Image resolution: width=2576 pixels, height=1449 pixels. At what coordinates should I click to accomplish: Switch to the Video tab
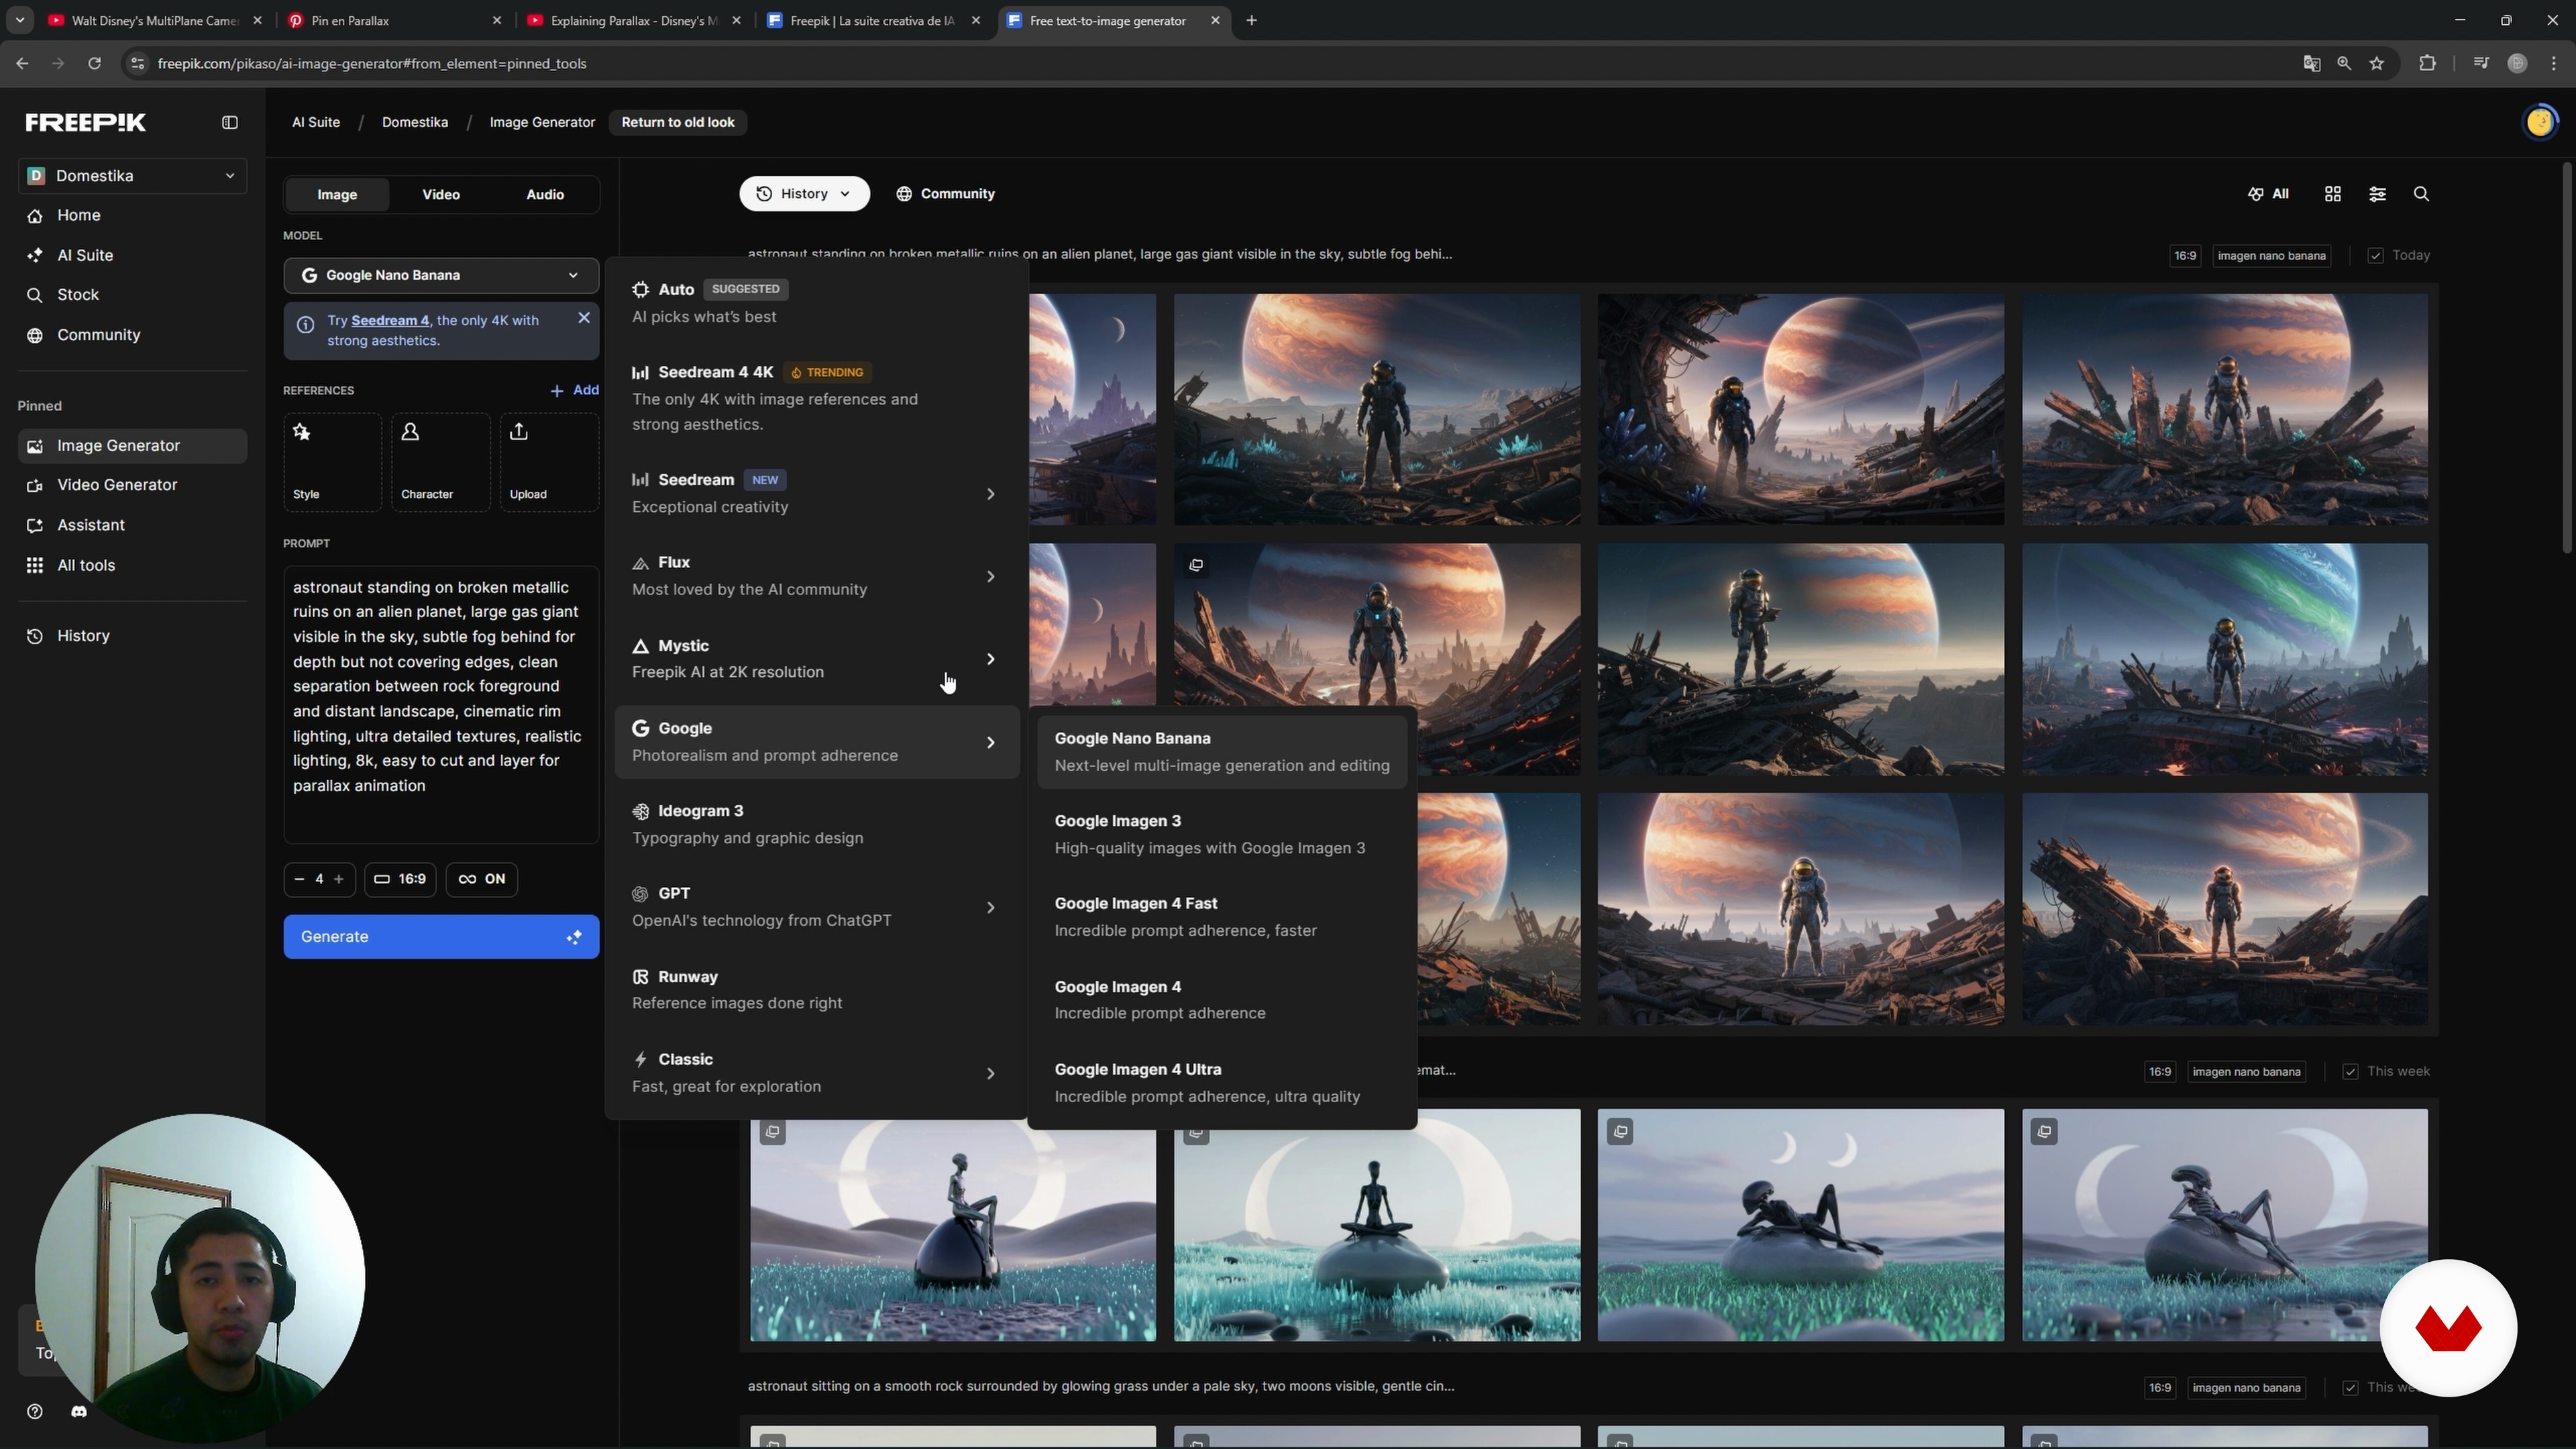(441, 194)
